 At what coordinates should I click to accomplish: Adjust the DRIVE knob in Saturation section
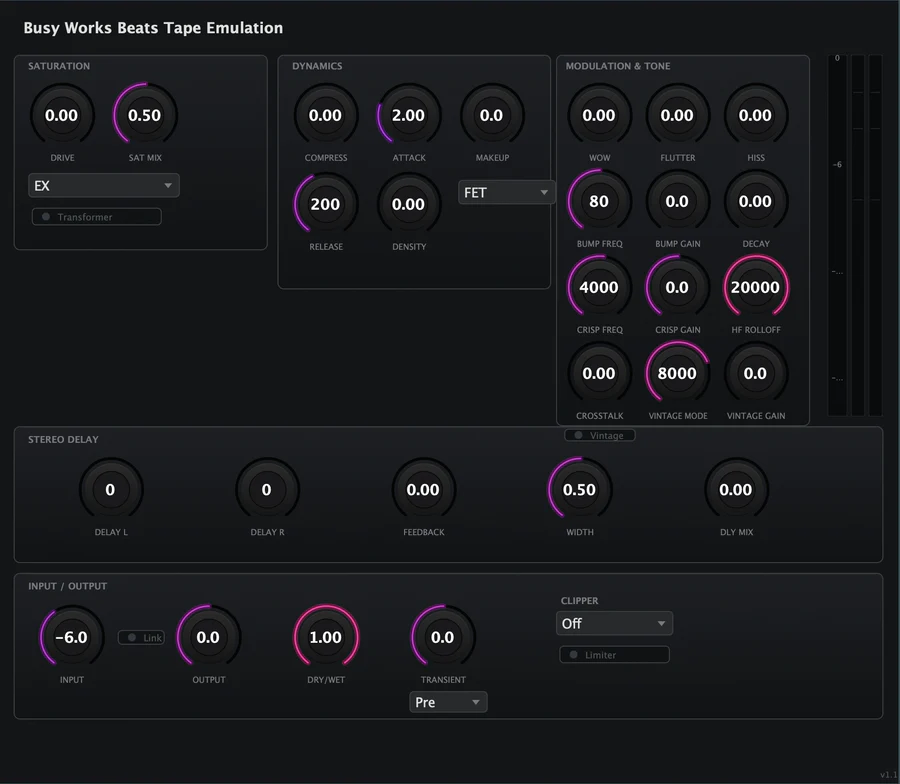(x=61, y=115)
